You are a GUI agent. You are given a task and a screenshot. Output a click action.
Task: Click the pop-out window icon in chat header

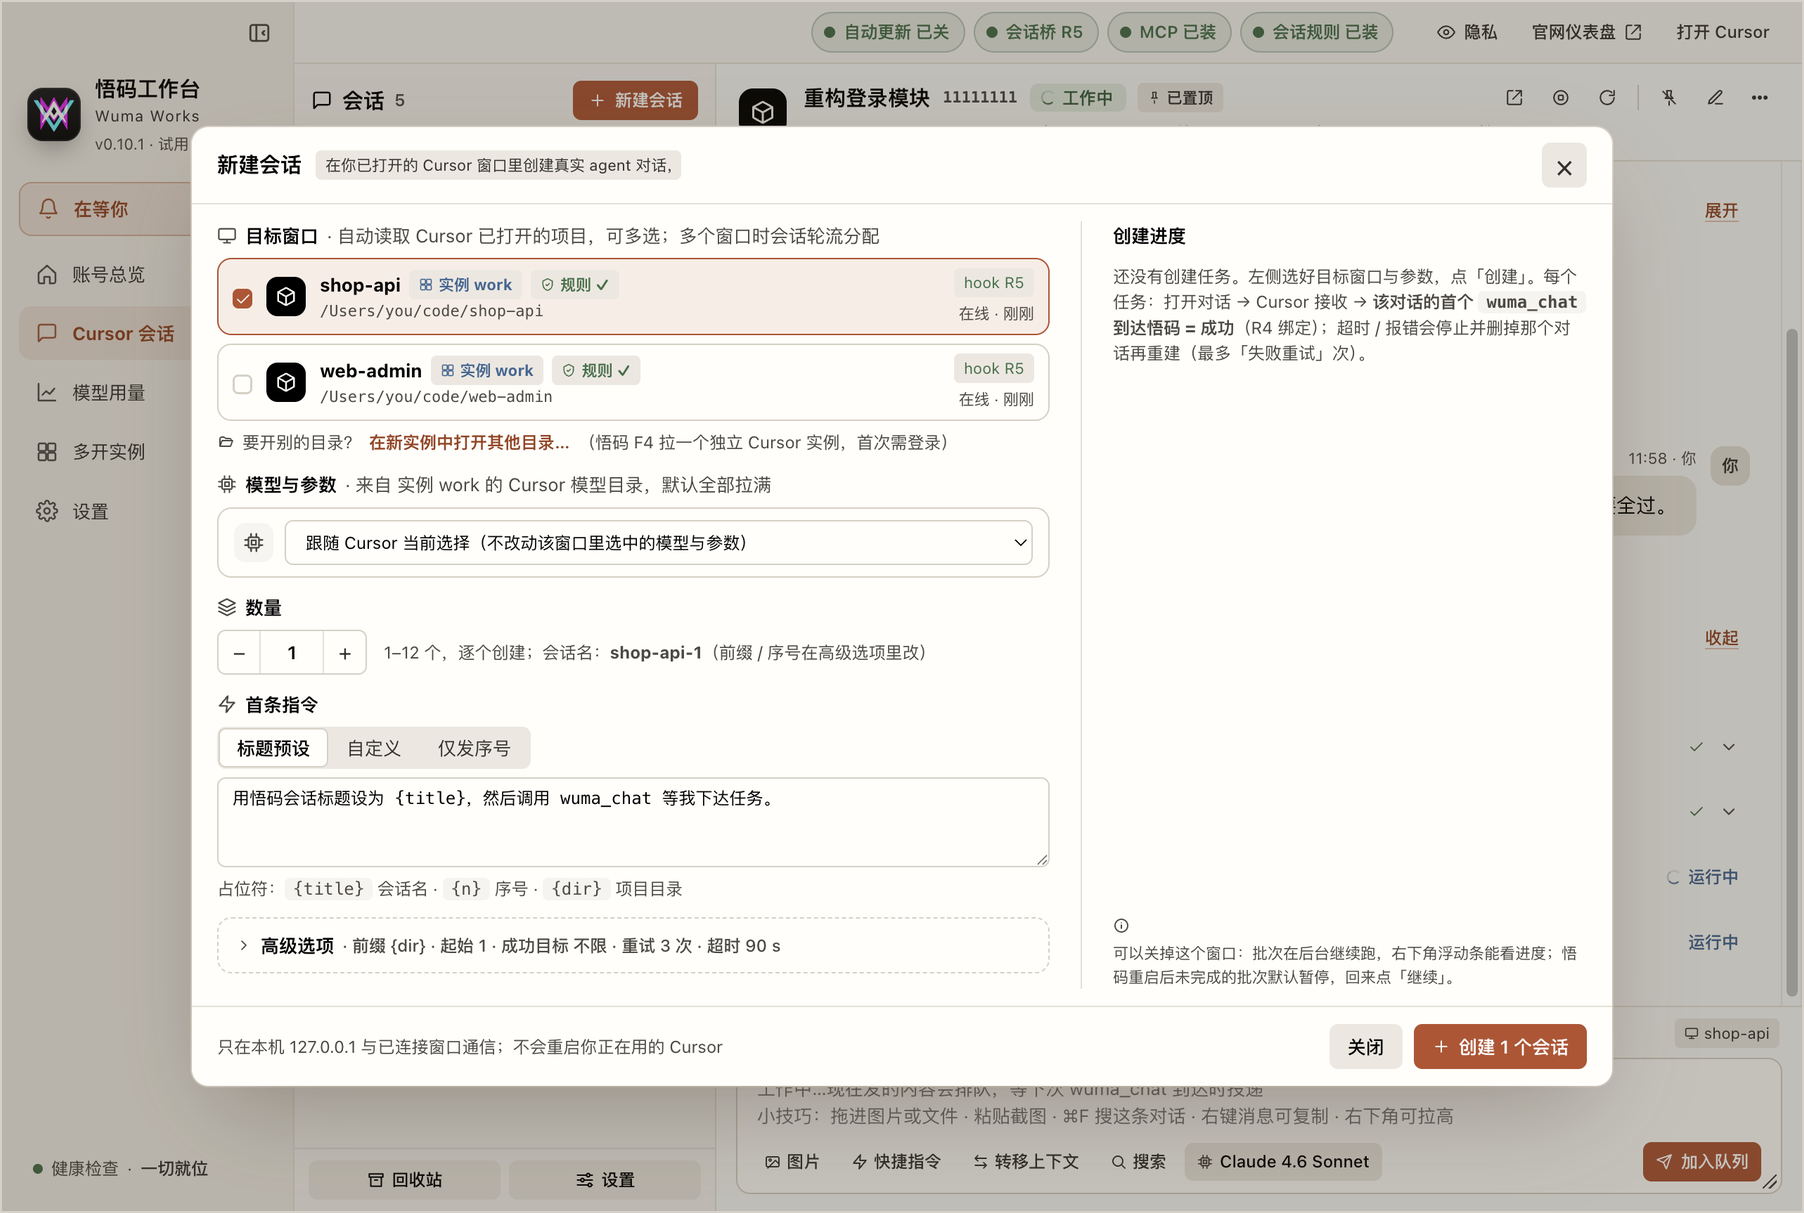[1514, 97]
